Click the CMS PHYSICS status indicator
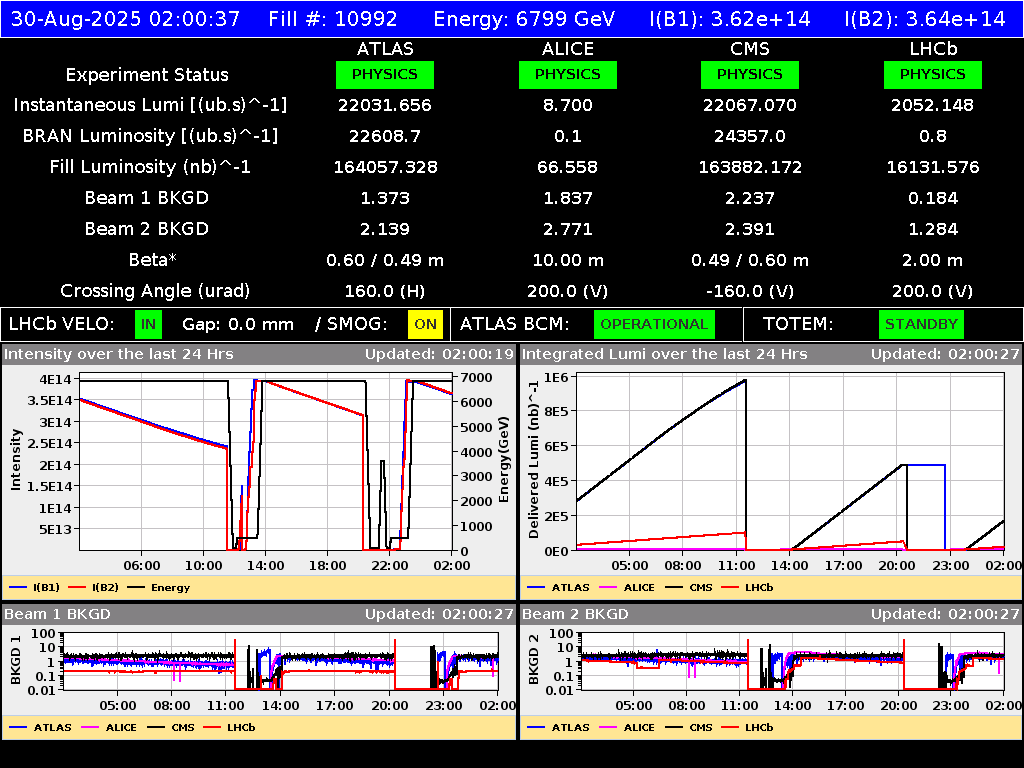This screenshot has width=1024, height=768. (x=750, y=74)
